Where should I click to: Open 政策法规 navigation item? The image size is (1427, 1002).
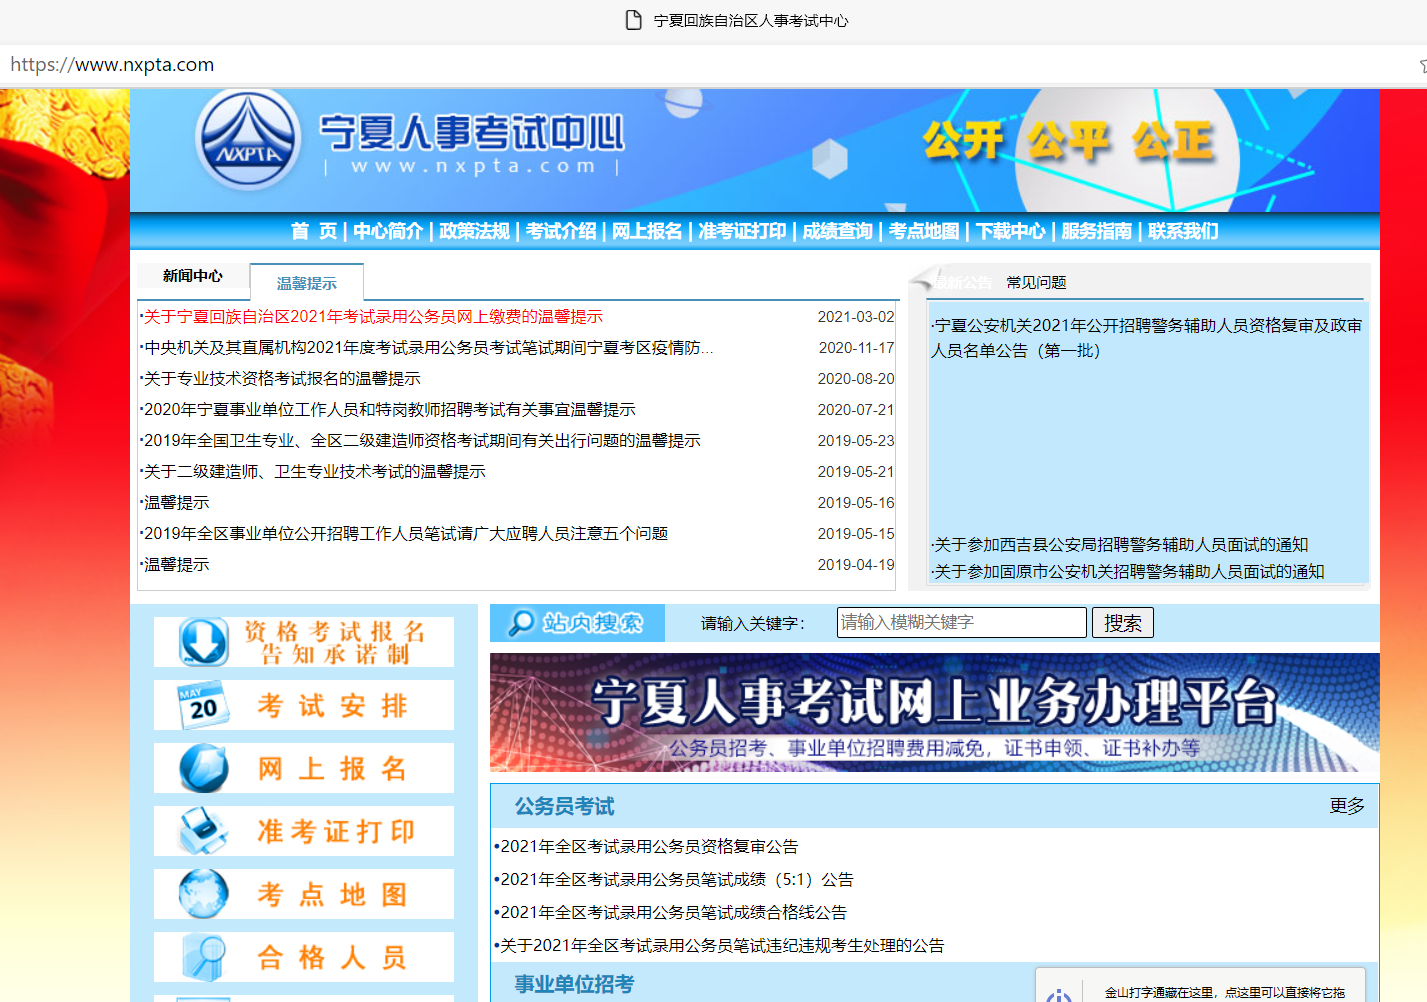[x=474, y=231]
